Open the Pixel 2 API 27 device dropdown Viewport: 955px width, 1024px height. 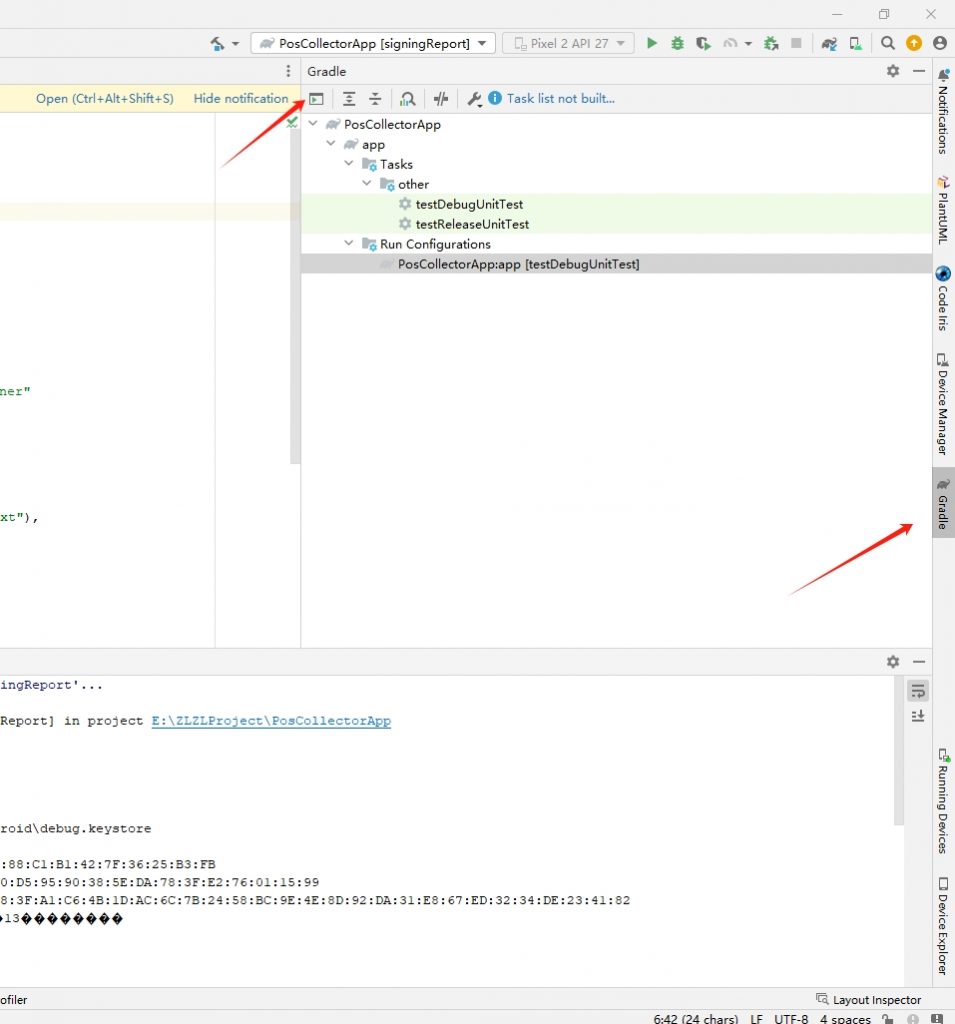pyautogui.click(x=568, y=43)
